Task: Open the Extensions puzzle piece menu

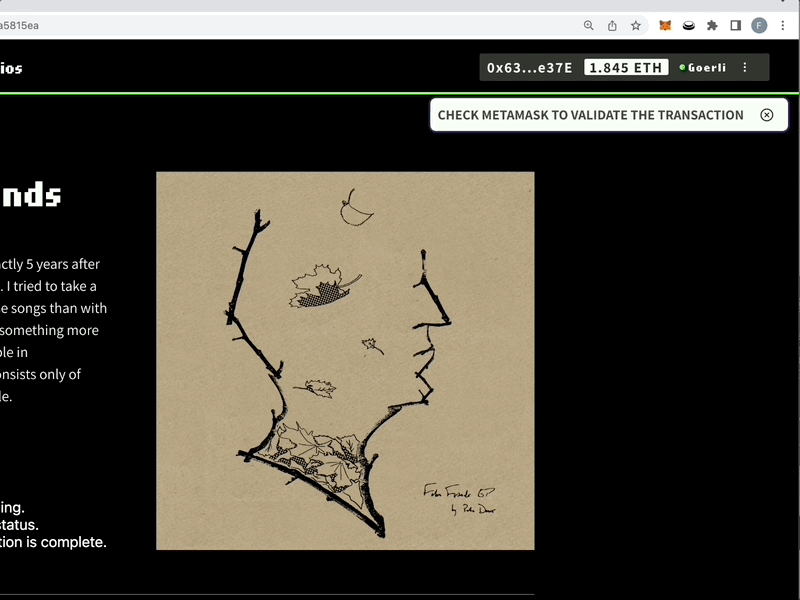Action: [712, 26]
